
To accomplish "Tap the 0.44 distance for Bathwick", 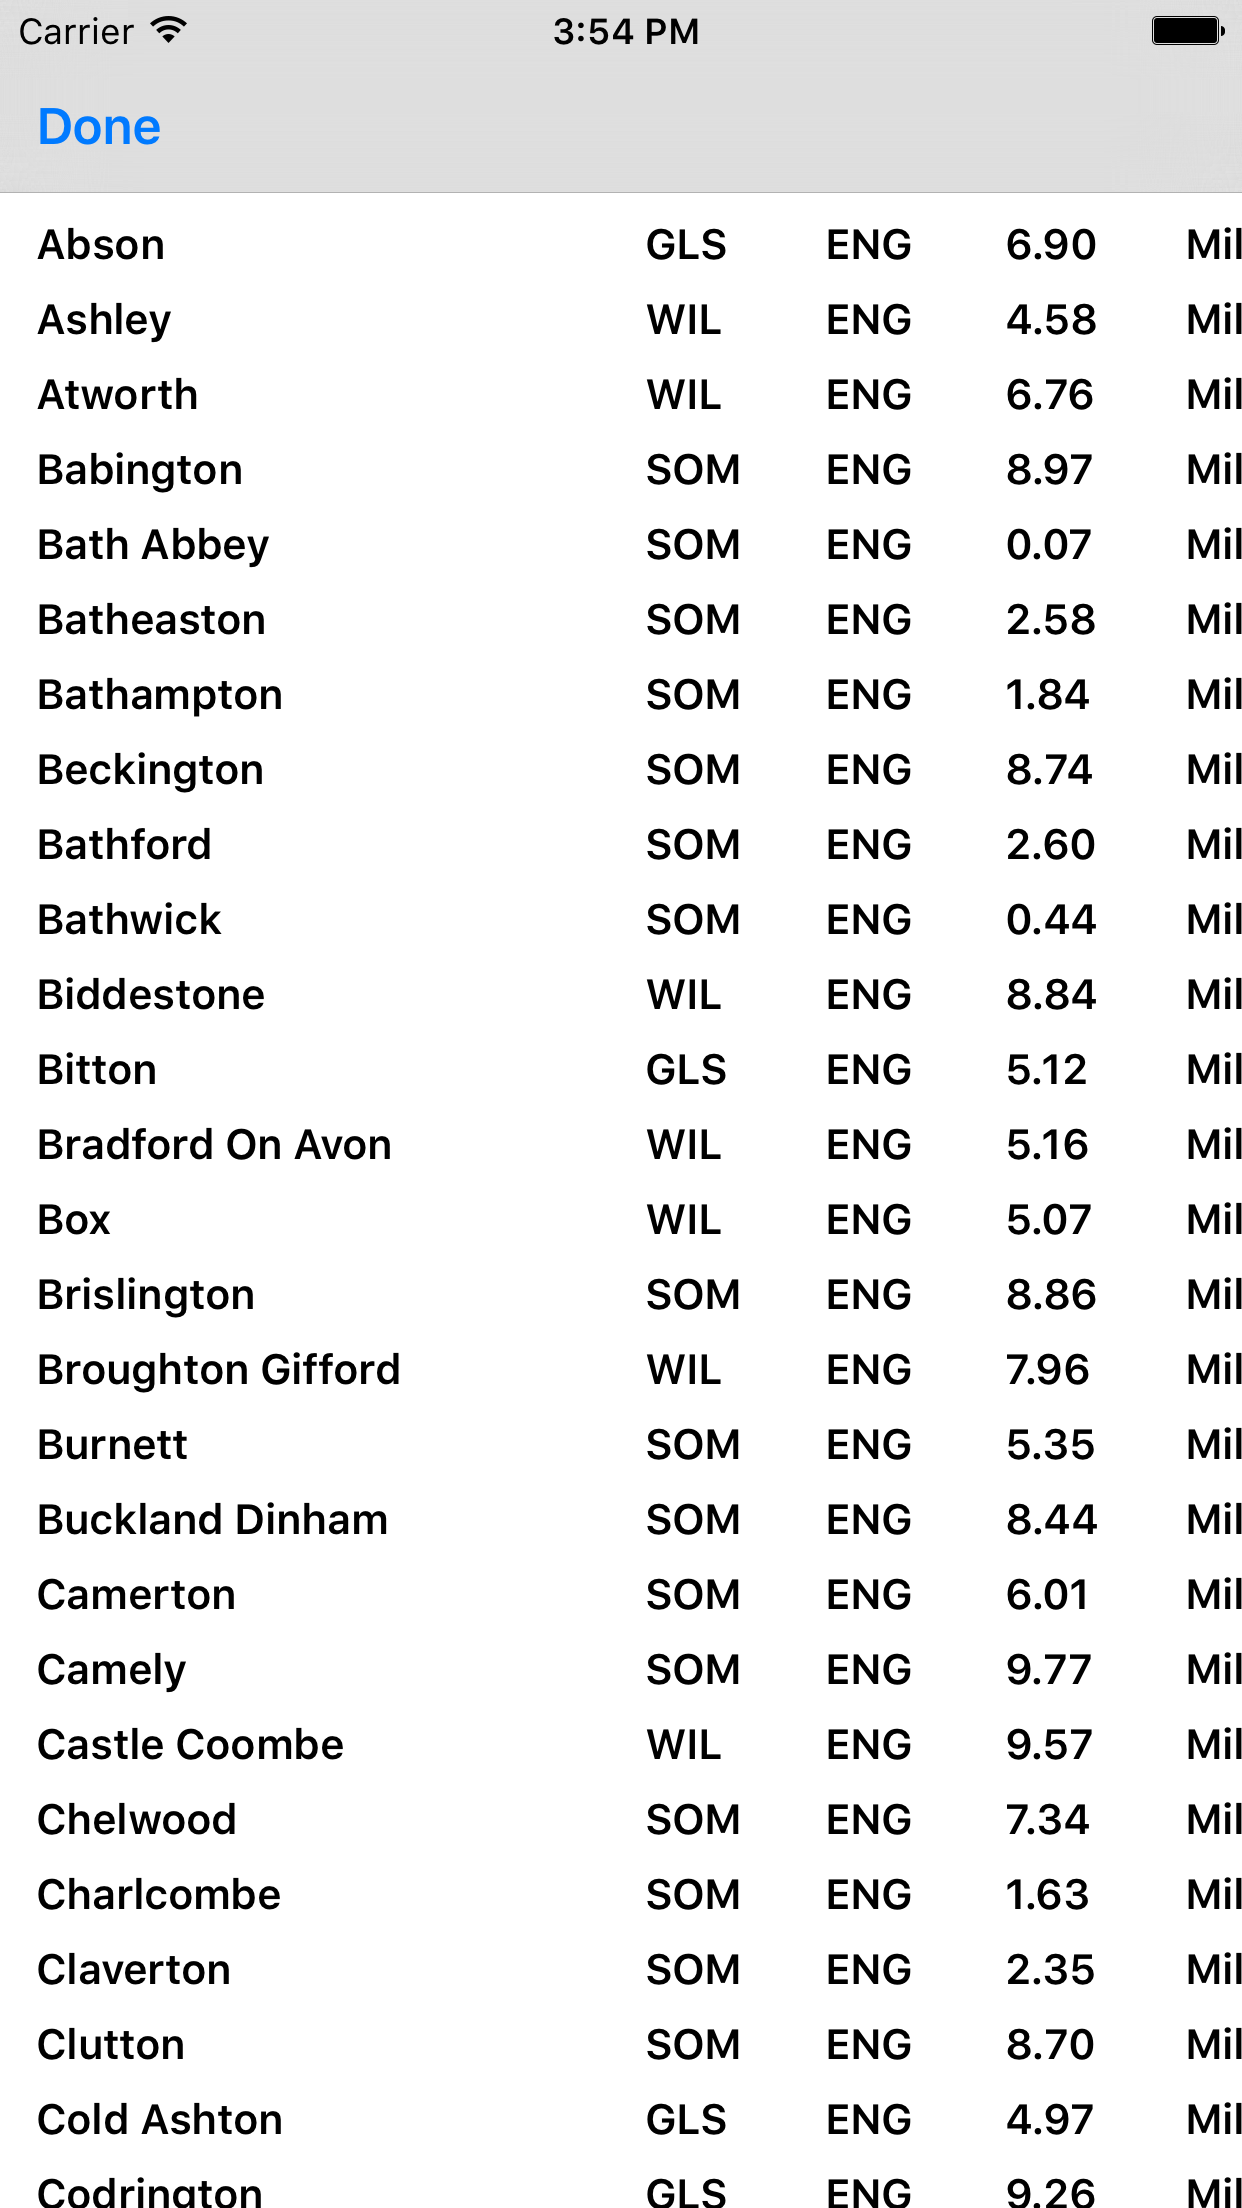I will (x=1051, y=920).
